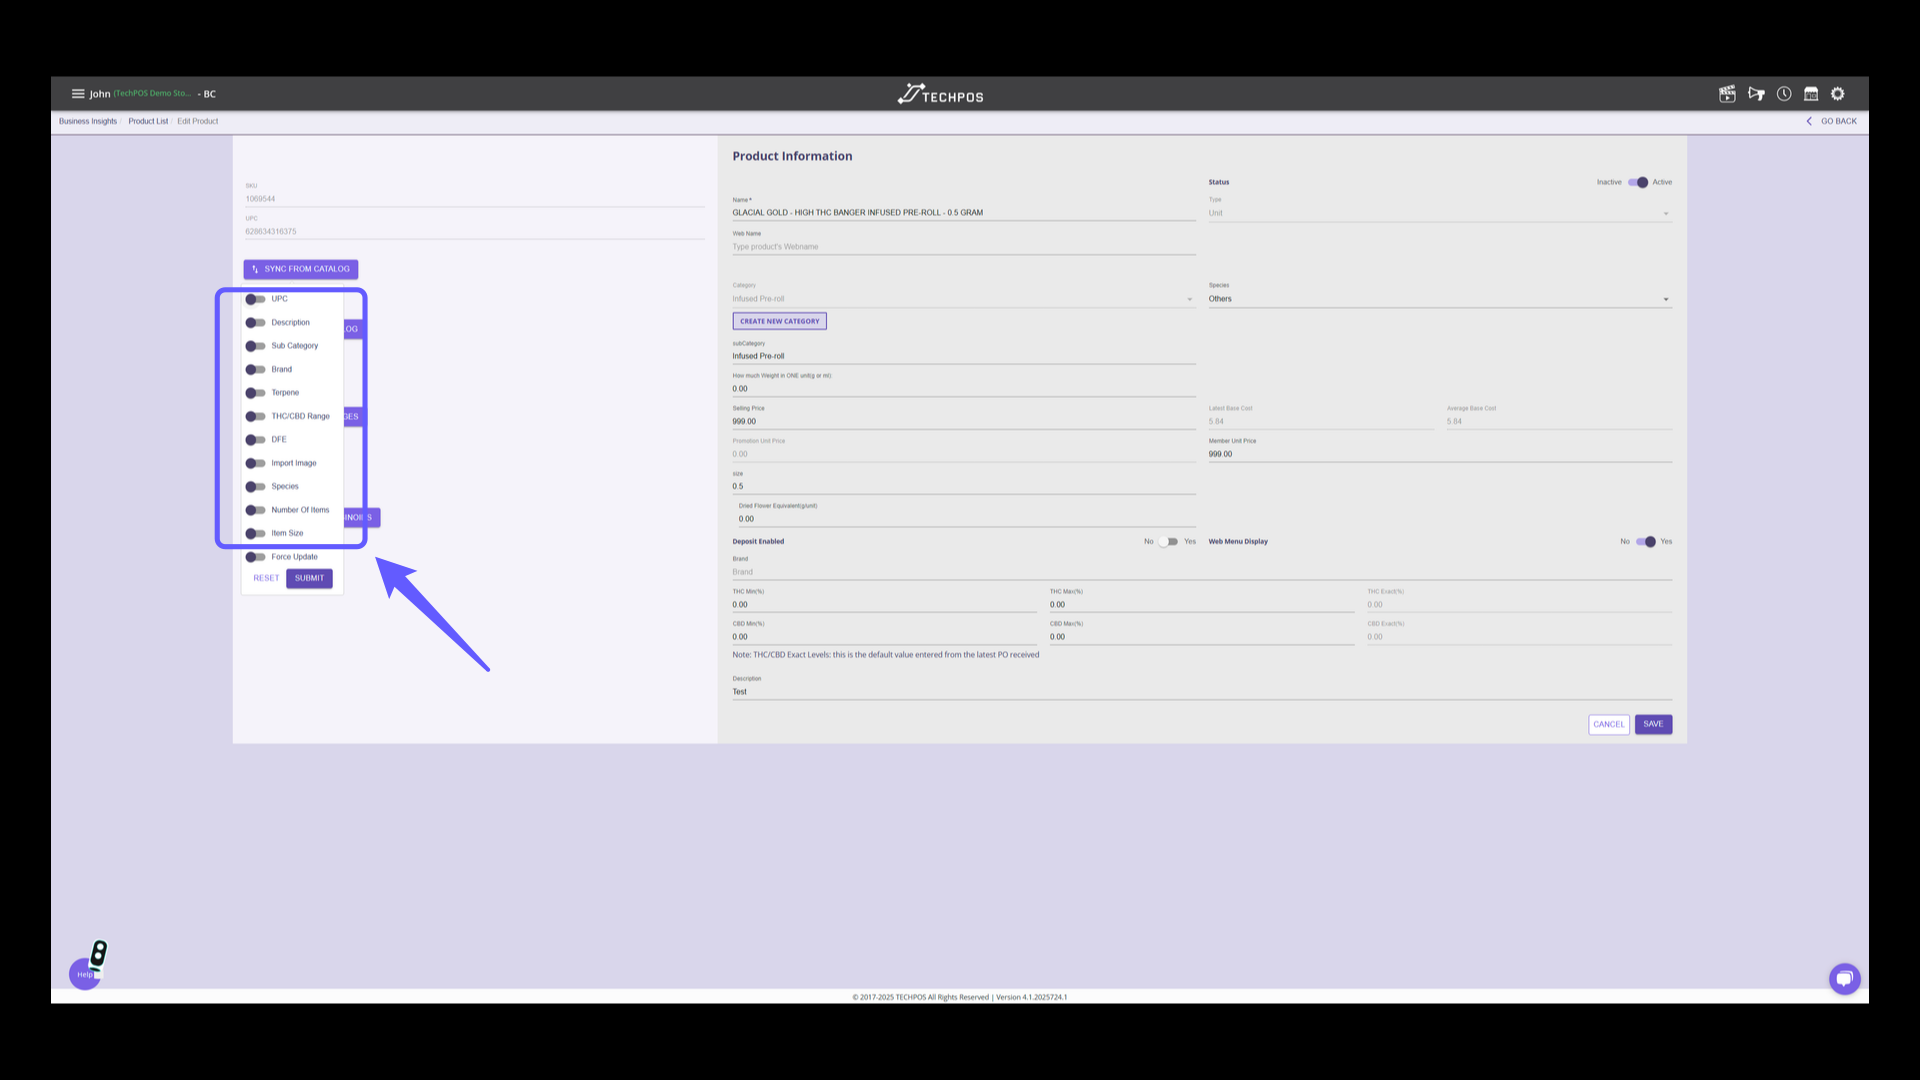The width and height of the screenshot is (1920, 1080).
Task: Click the Member Unit Price field
Action: coord(1439,454)
